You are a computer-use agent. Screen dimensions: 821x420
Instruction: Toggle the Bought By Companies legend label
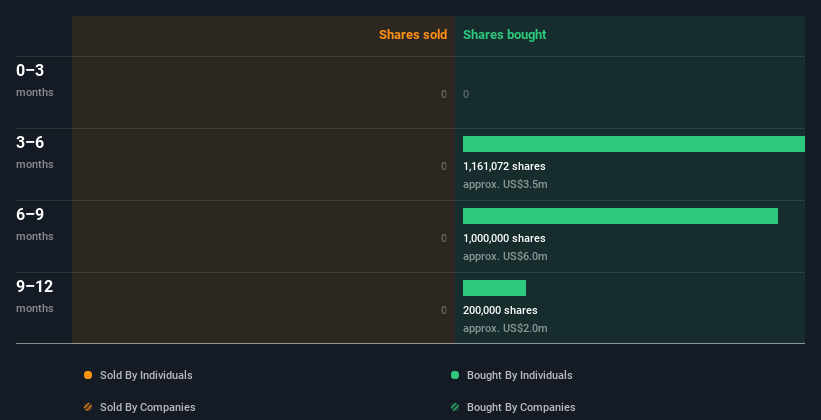pos(521,407)
